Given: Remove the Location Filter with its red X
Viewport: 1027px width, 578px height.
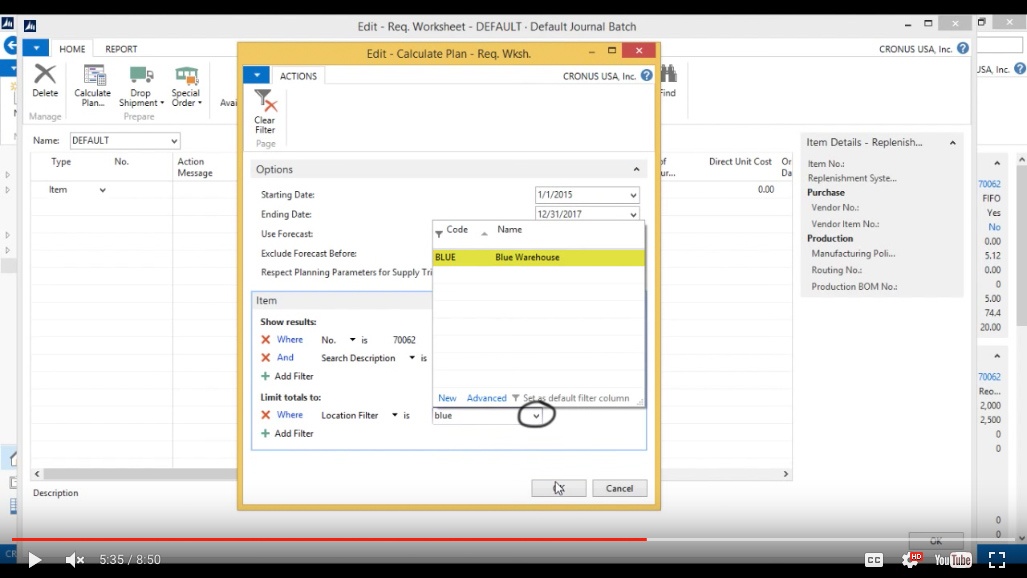Looking at the screenshot, I should pyautogui.click(x=265, y=415).
